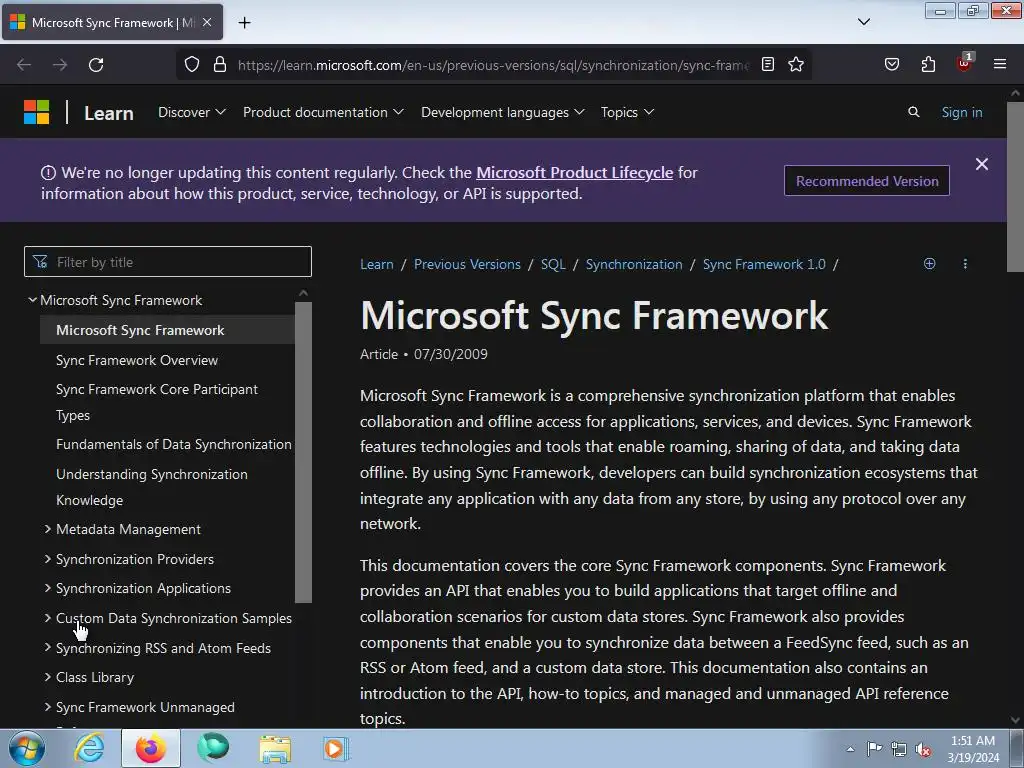This screenshot has height=768, width=1024.
Task: Click the Synchronization breadcrumb
Action: coord(634,264)
